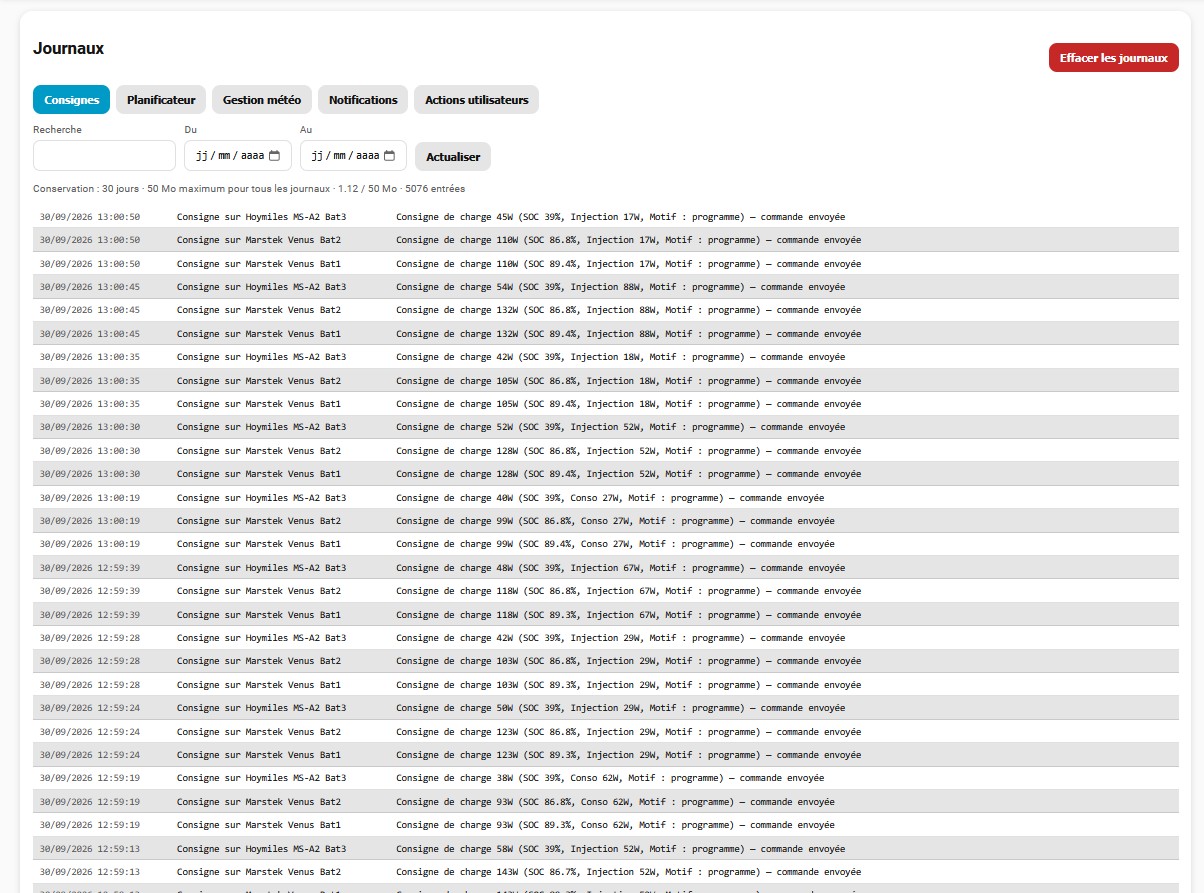
Task: Click 'Consigne de charge 54W' log message
Action: coord(620,287)
